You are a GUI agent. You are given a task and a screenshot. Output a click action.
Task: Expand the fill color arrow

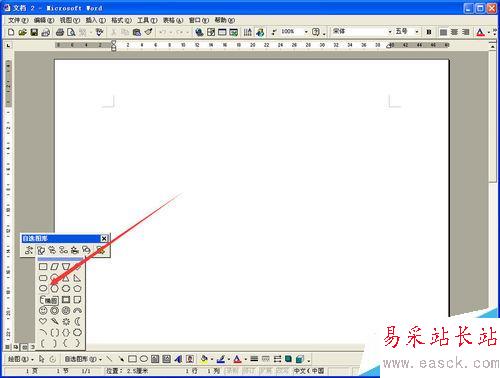tap(212, 359)
